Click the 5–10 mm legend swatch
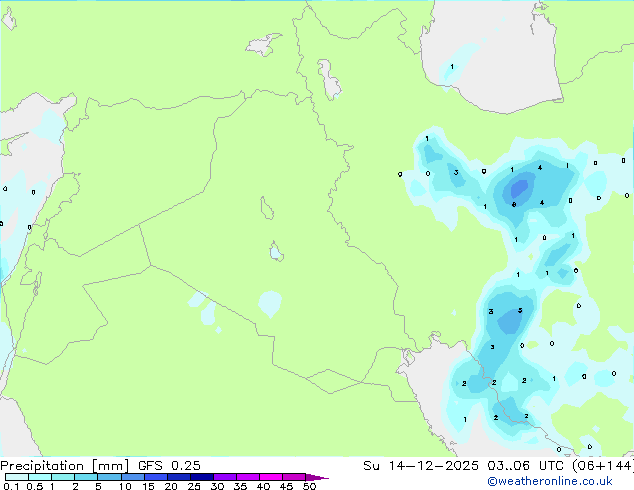This screenshot has width=634, height=490. coord(109,477)
